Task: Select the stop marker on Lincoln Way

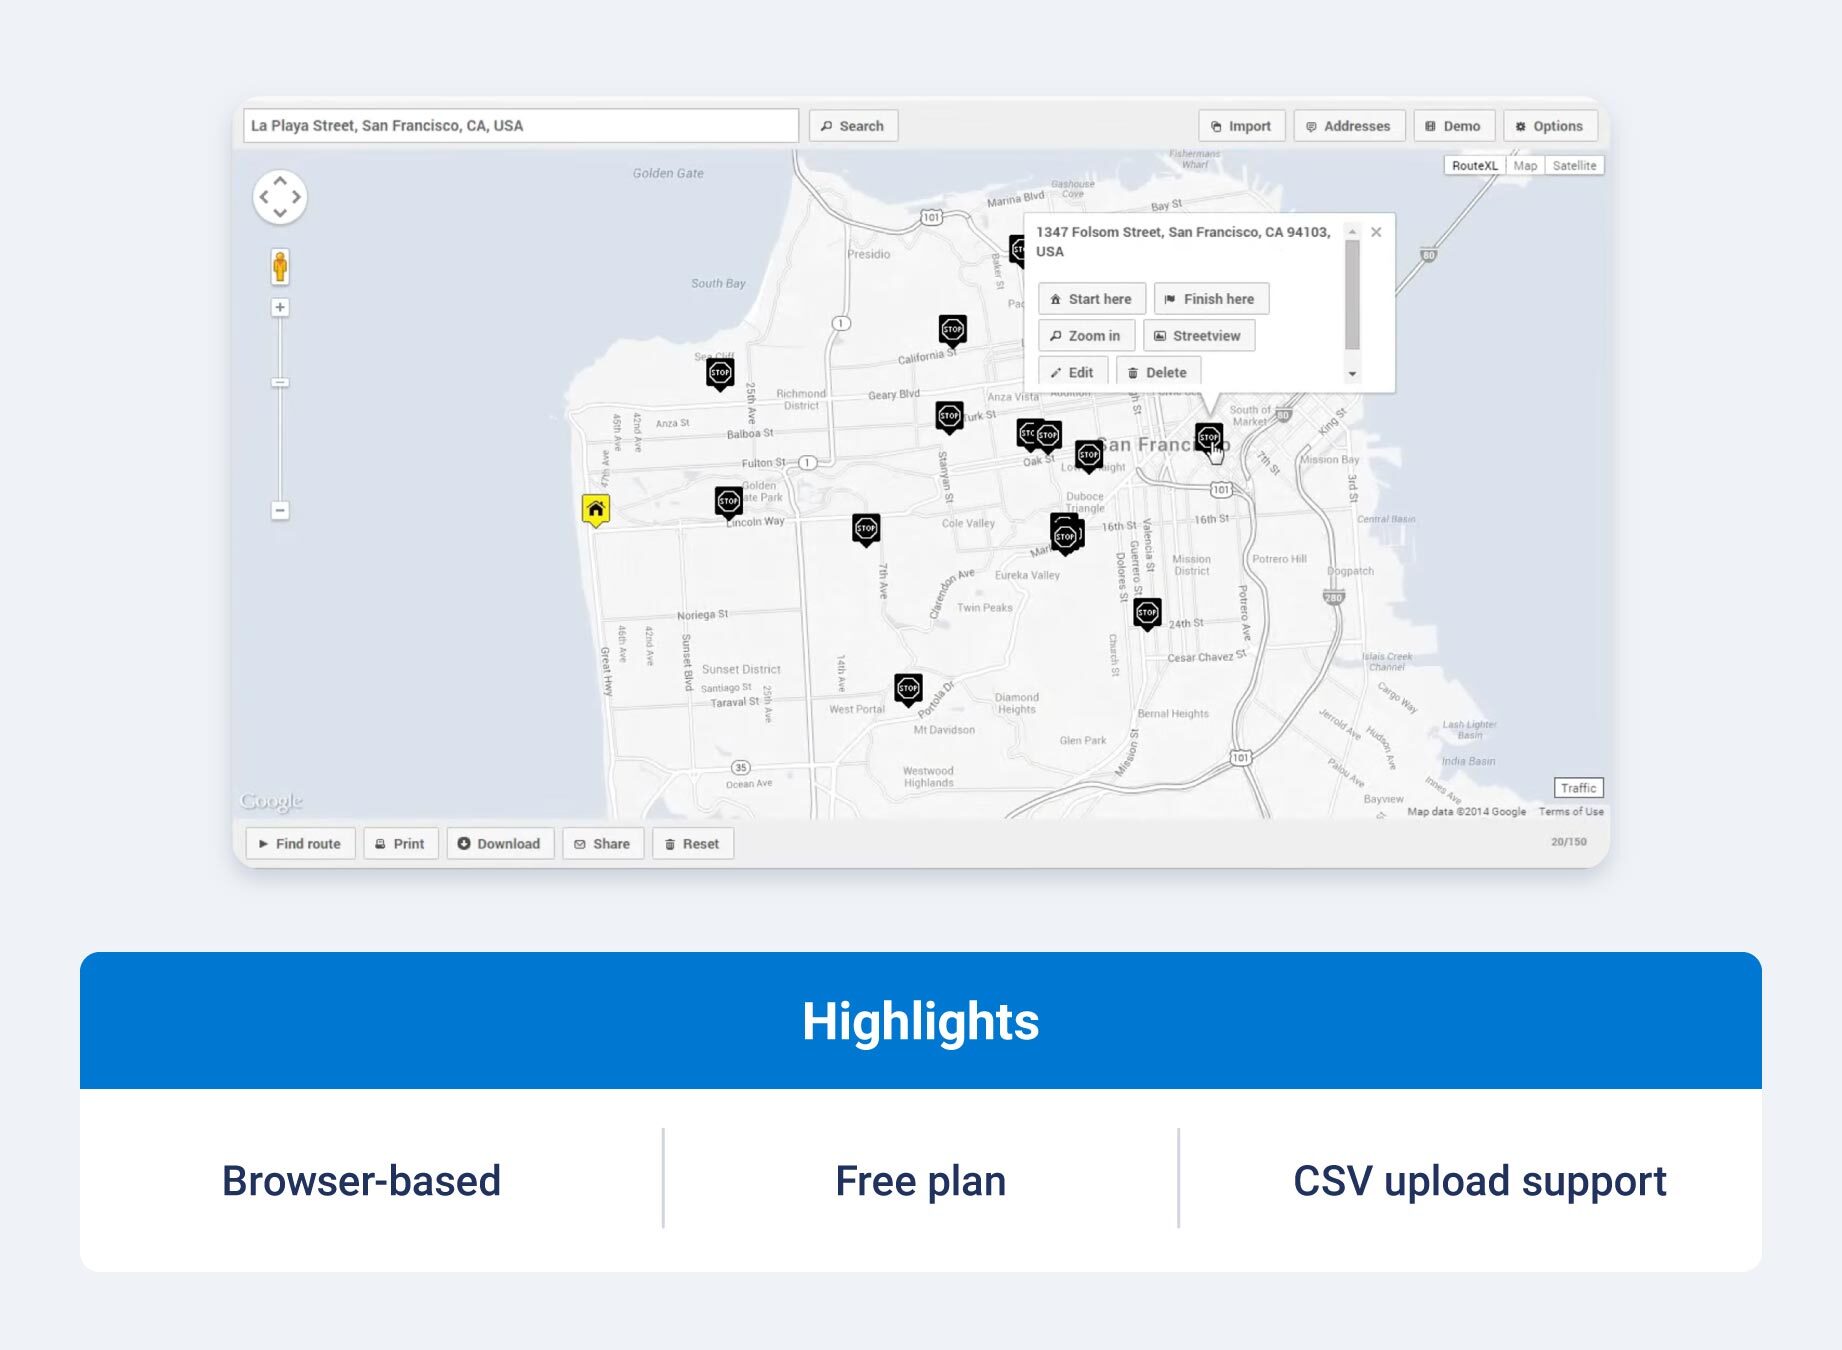Action: 728,502
